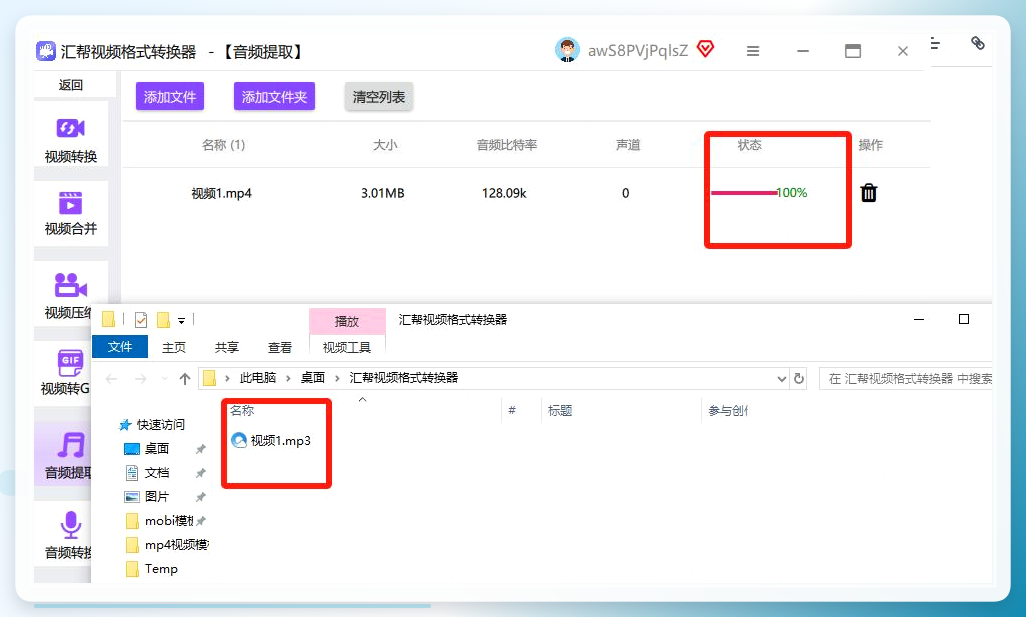The image size is (1026, 617).
Task: Click the 3.01MB size cell
Action: [x=383, y=194]
